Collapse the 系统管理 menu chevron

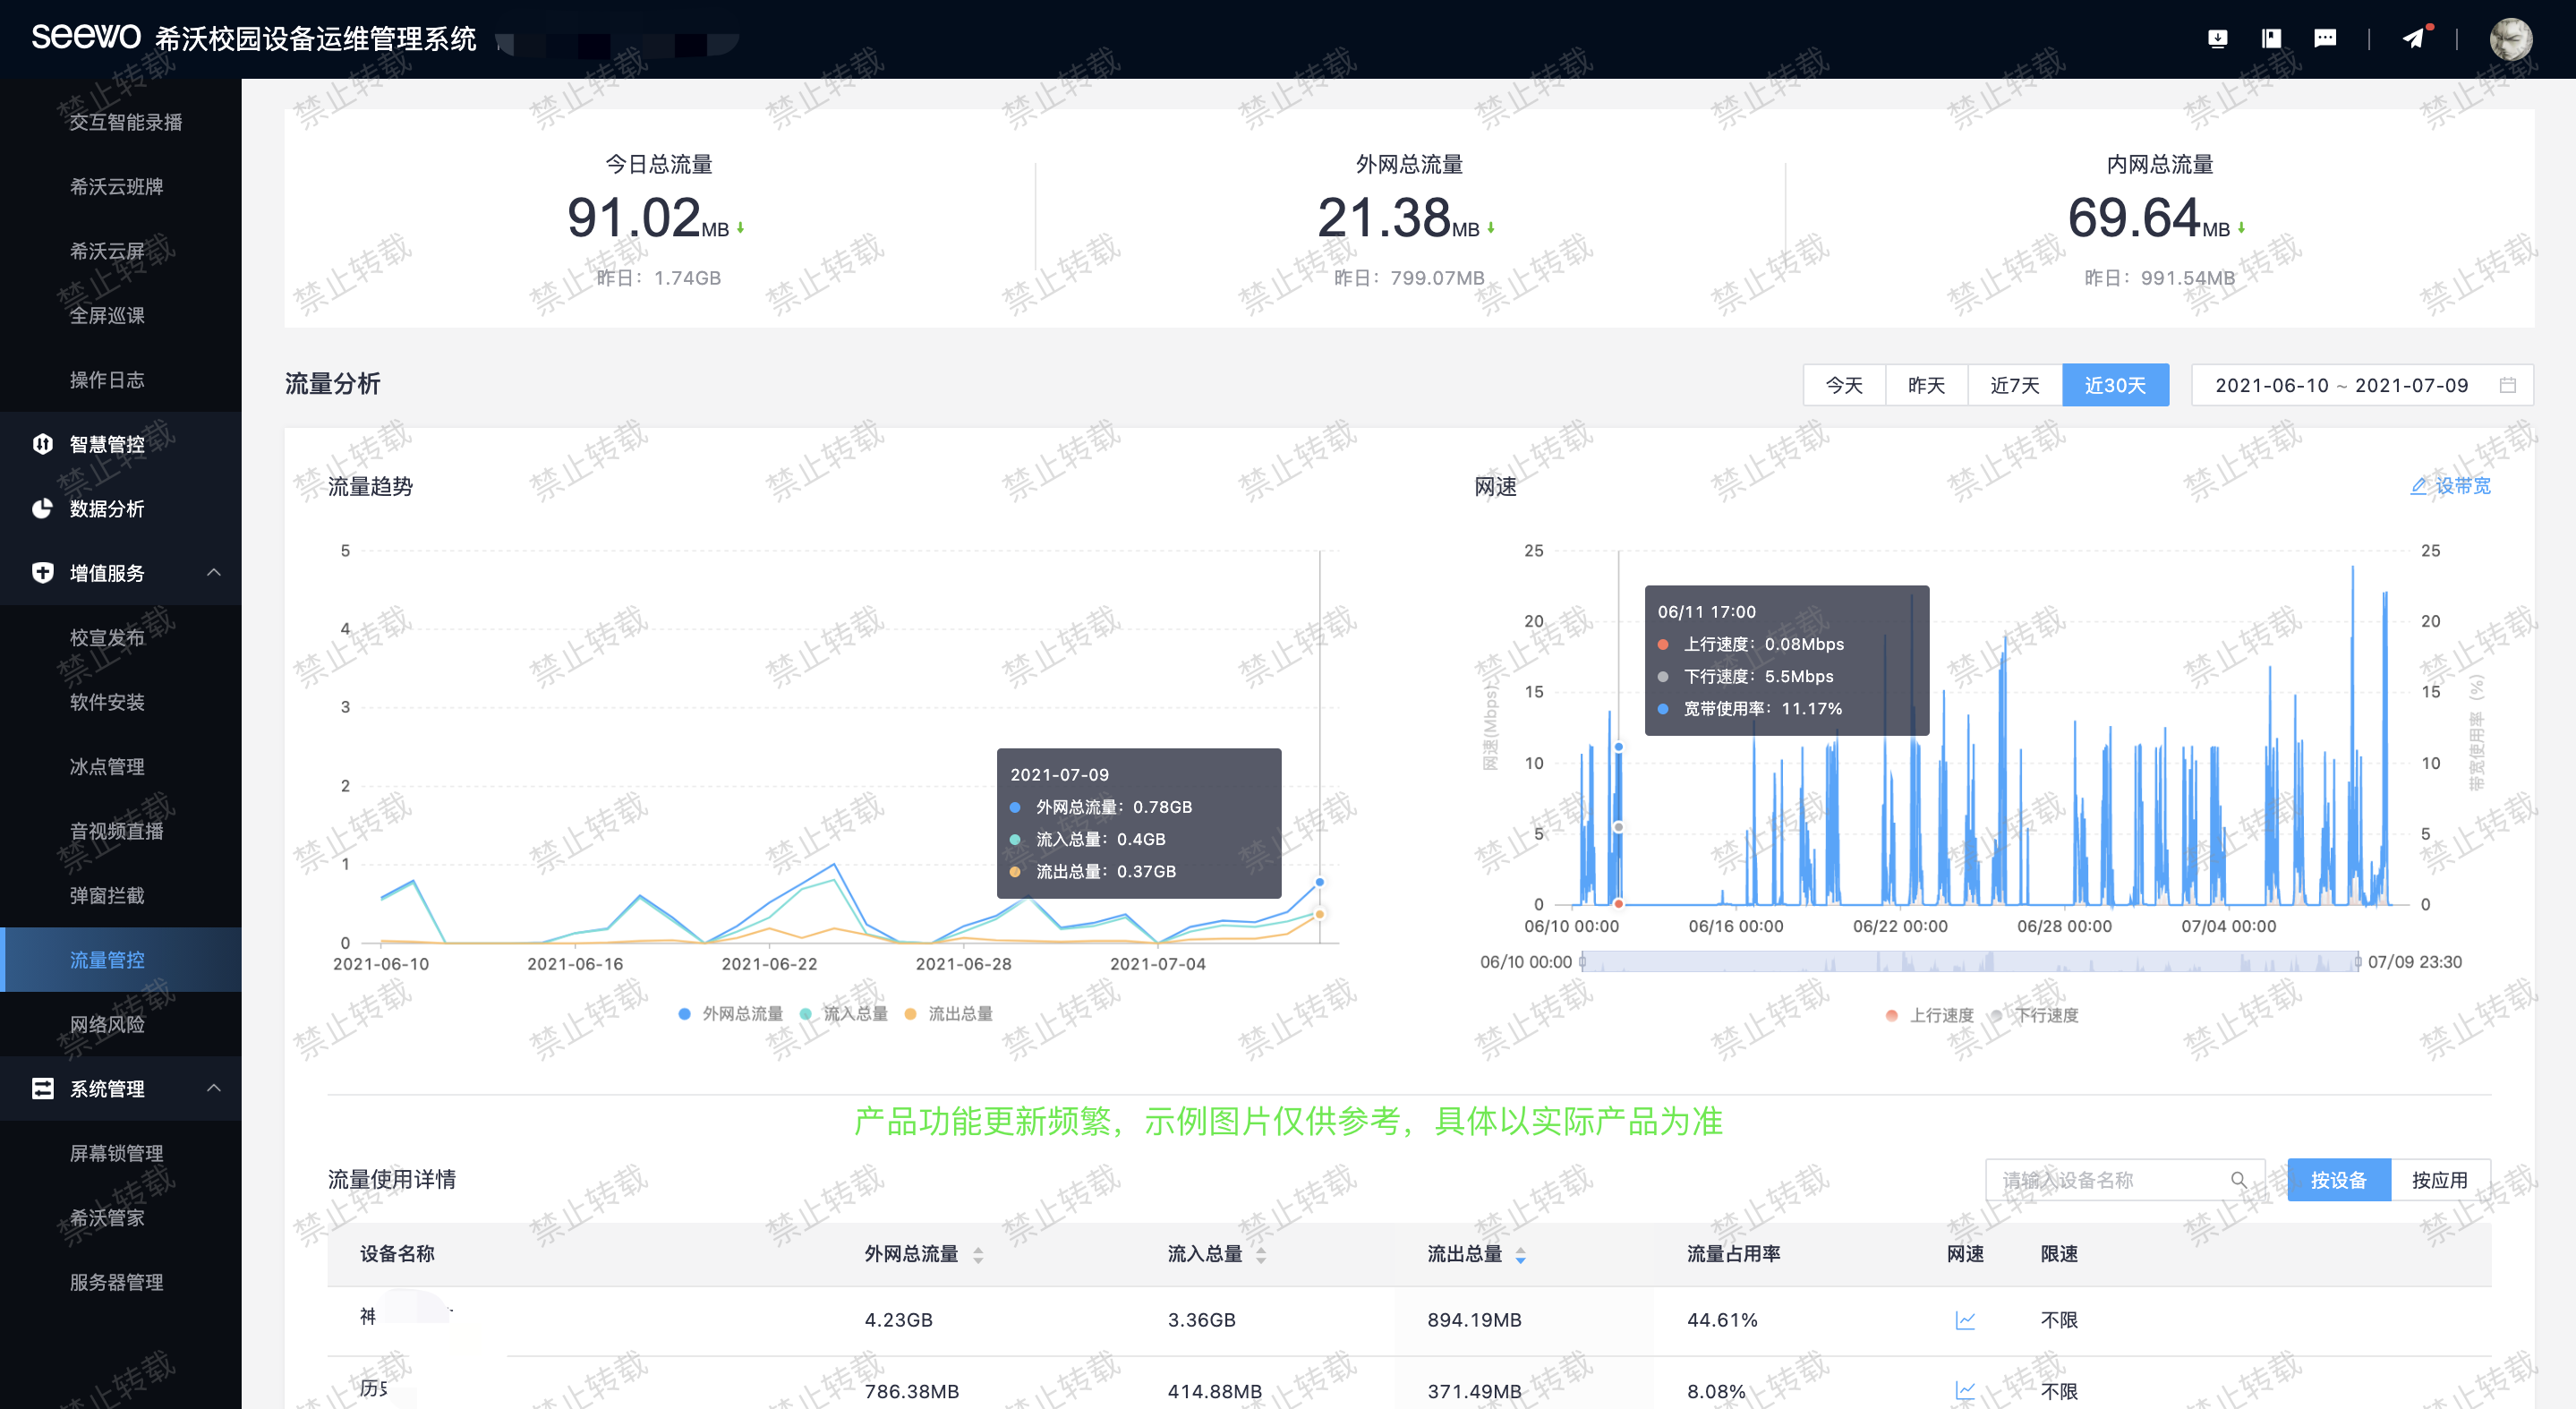[213, 1088]
